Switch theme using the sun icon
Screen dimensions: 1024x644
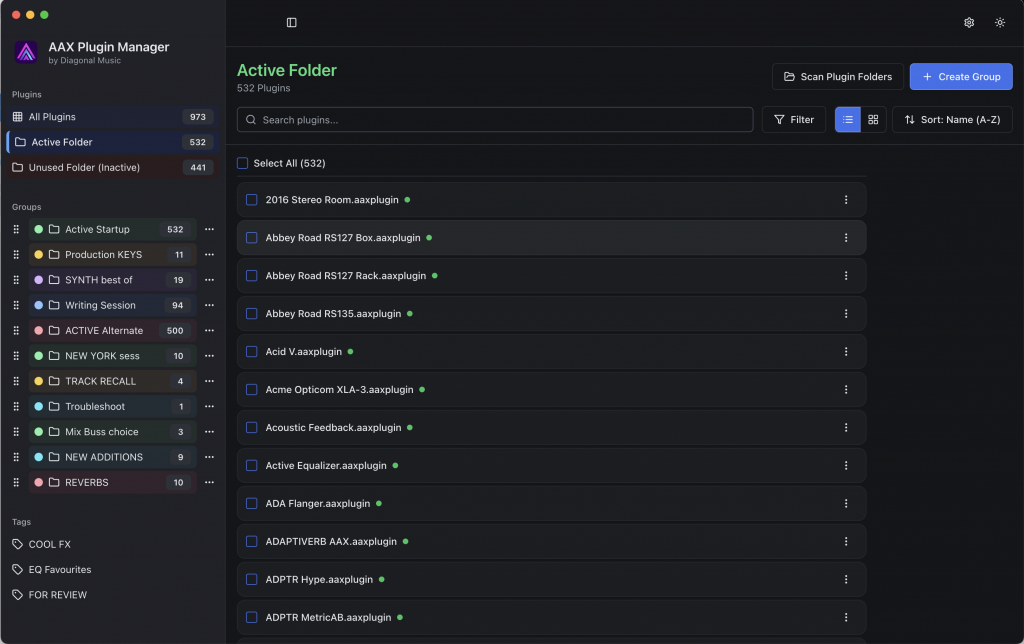tap(1000, 23)
